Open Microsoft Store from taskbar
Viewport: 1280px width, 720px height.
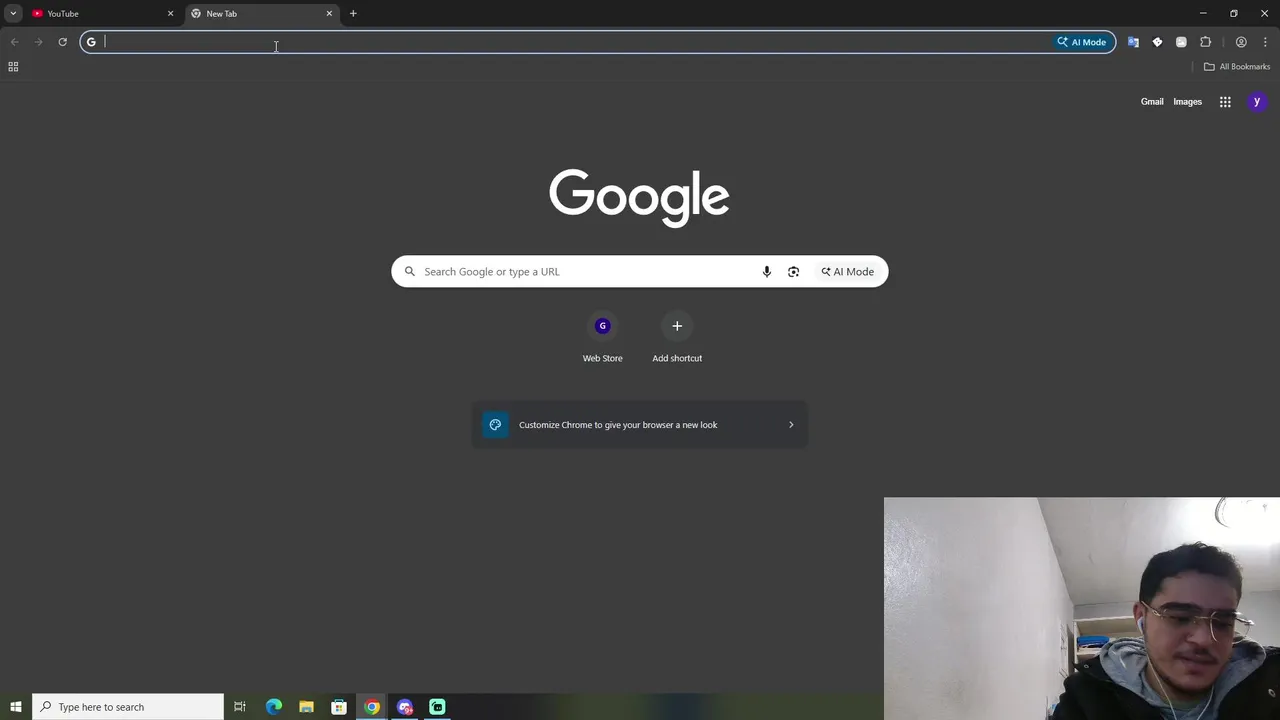pos(339,707)
